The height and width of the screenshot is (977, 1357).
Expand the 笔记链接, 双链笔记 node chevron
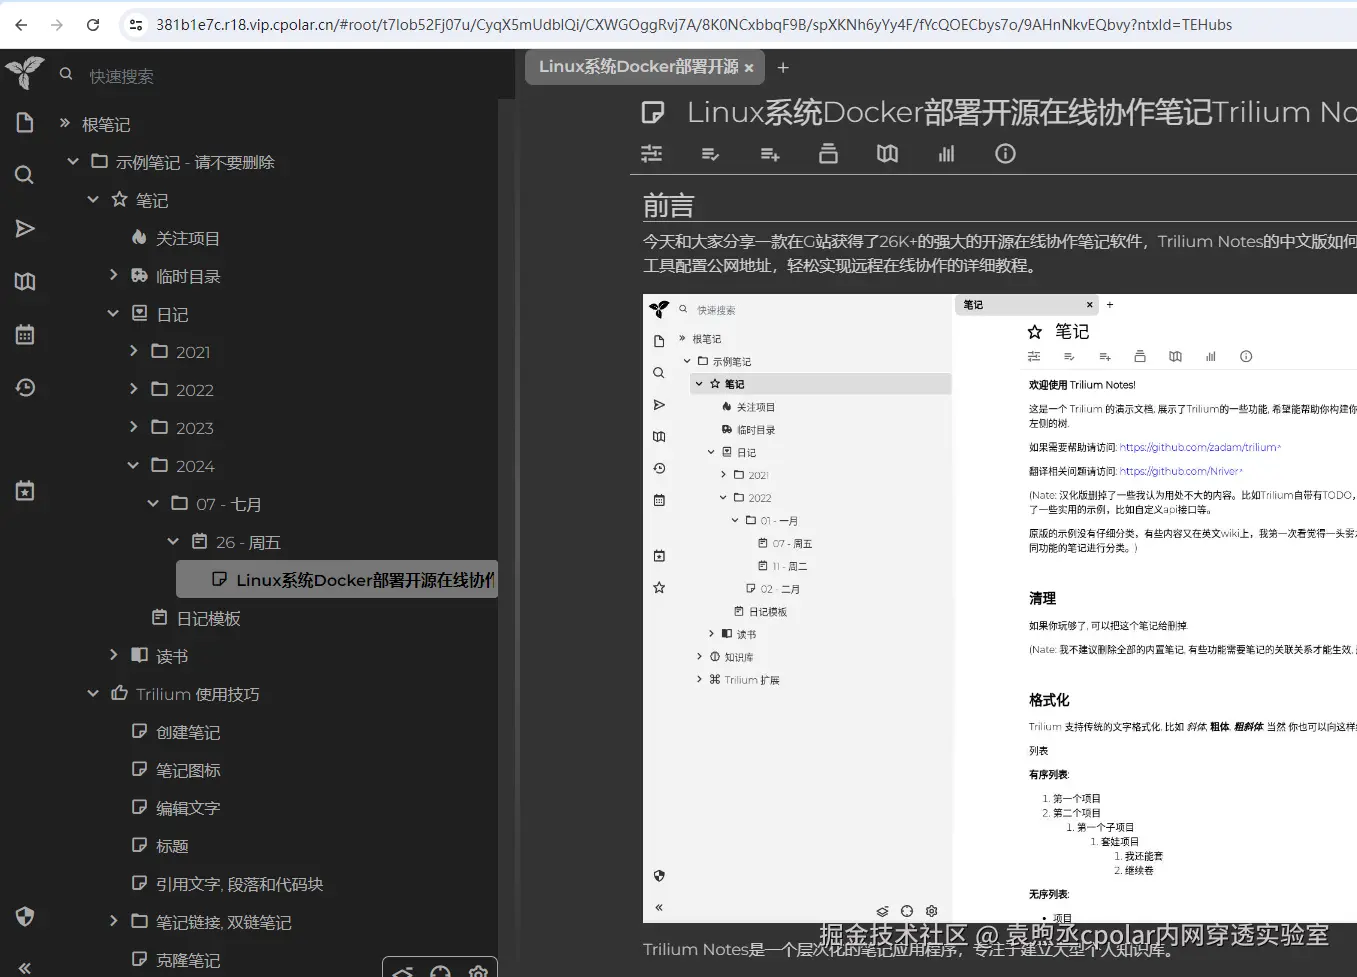point(113,920)
